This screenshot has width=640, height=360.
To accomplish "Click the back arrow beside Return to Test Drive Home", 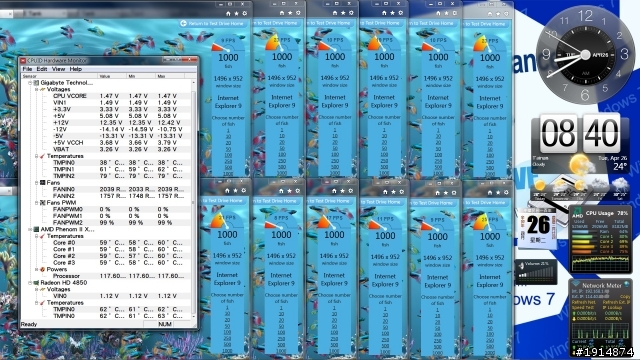I will [x=183, y=23].
